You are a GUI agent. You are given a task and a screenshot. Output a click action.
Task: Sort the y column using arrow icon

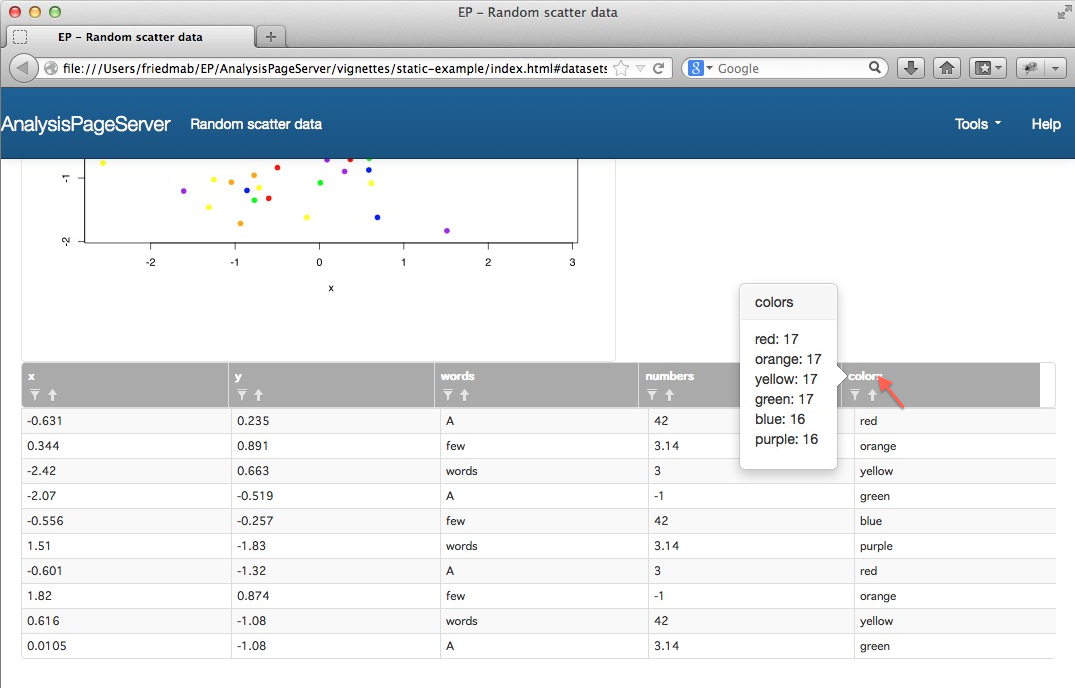[258, 395]
